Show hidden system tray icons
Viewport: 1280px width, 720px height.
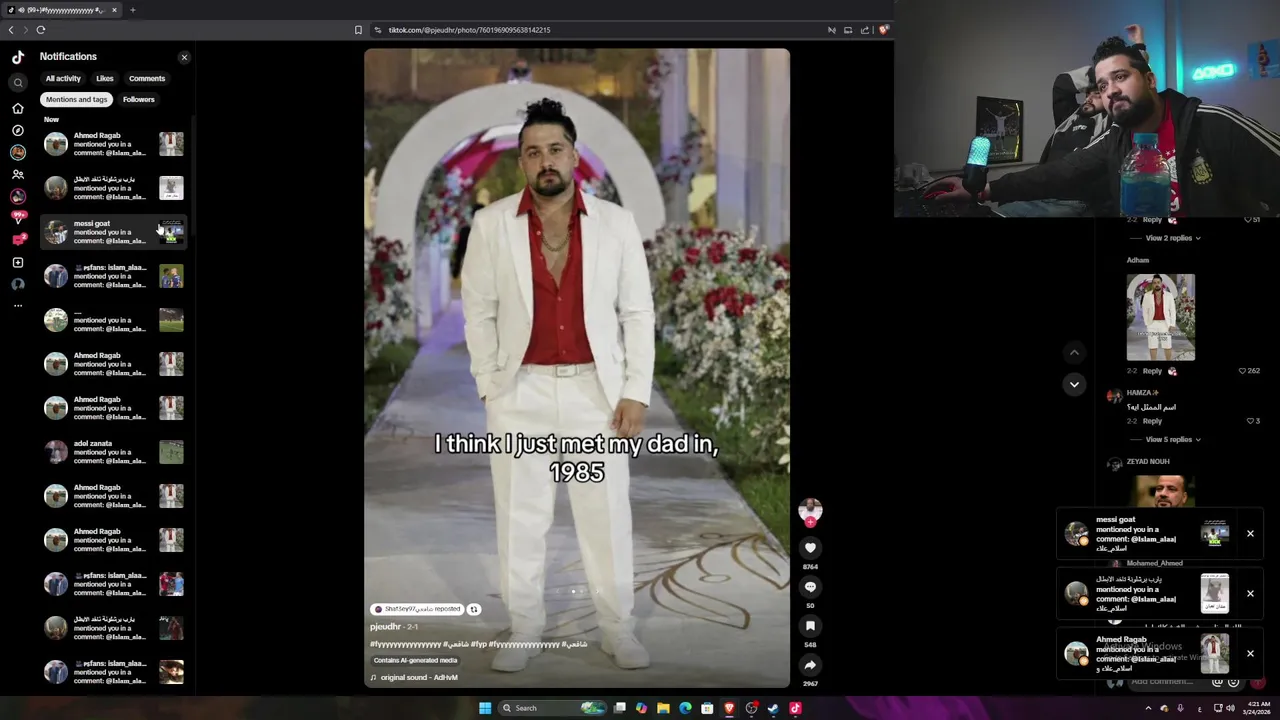(x=1148, y=708)
